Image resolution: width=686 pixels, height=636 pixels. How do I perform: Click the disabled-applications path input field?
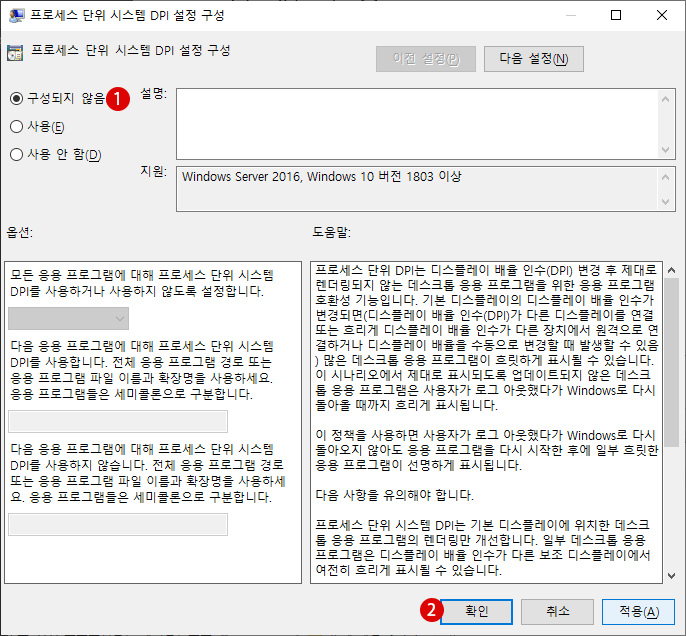[118, 524]
